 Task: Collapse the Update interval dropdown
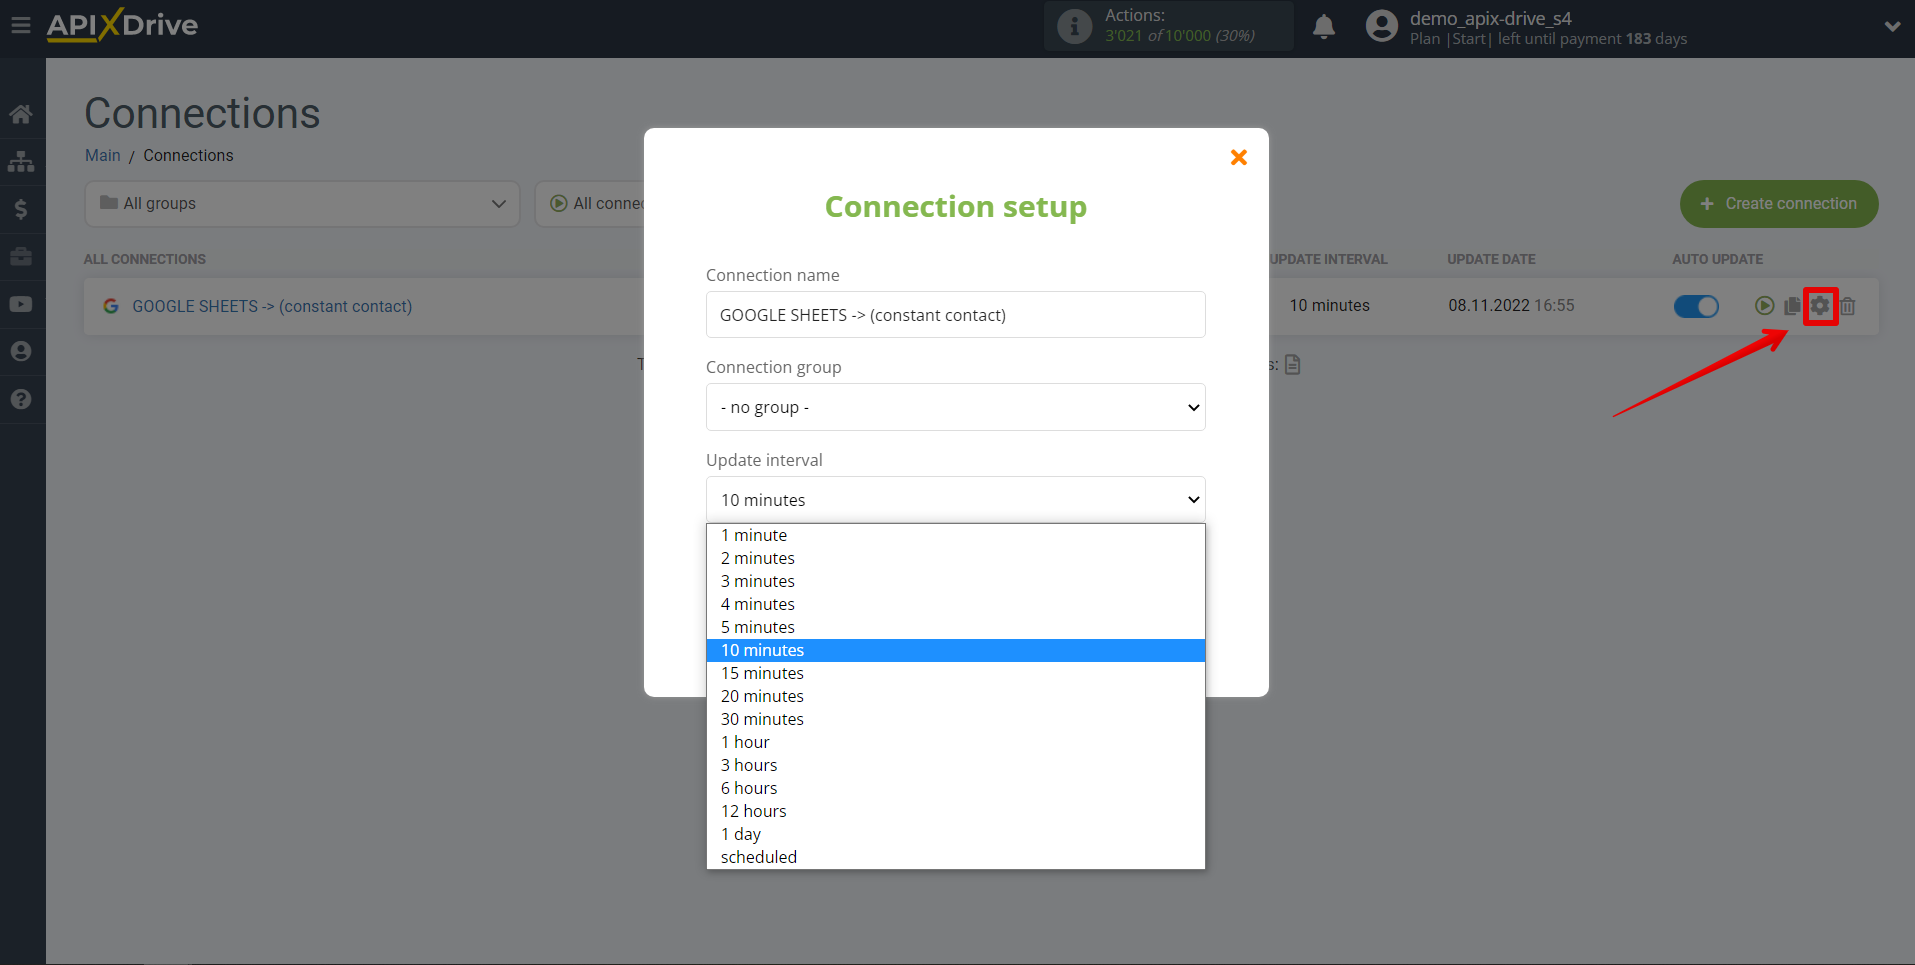[956, 500]
